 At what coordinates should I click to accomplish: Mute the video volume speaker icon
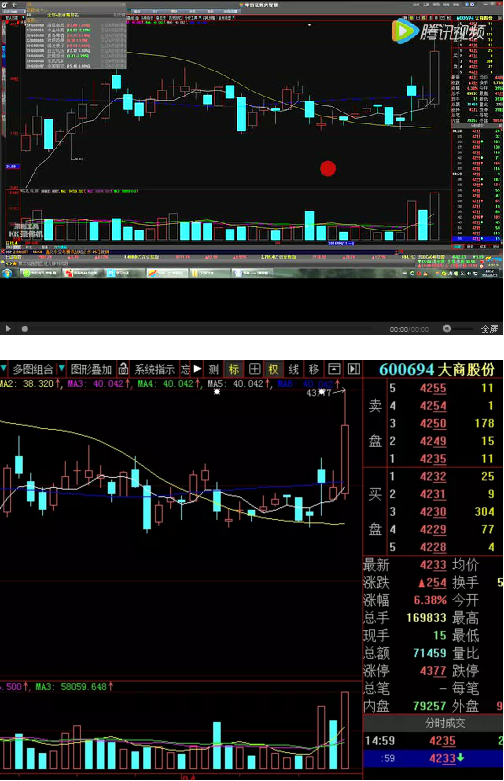click(447, 328)
